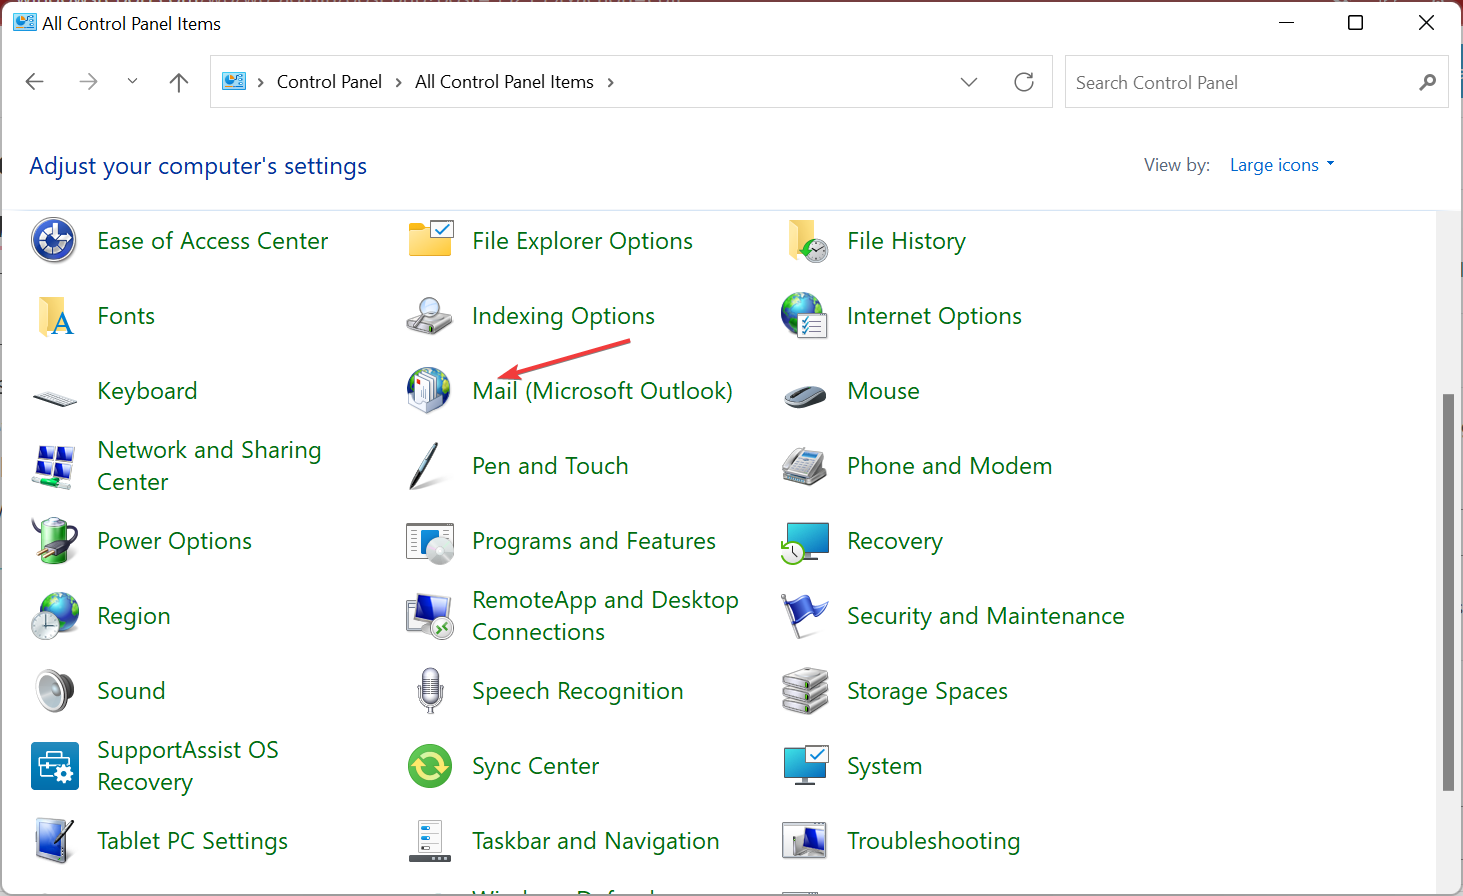
Task: Click the Internet Options globe icon
Action: point(804,315)
